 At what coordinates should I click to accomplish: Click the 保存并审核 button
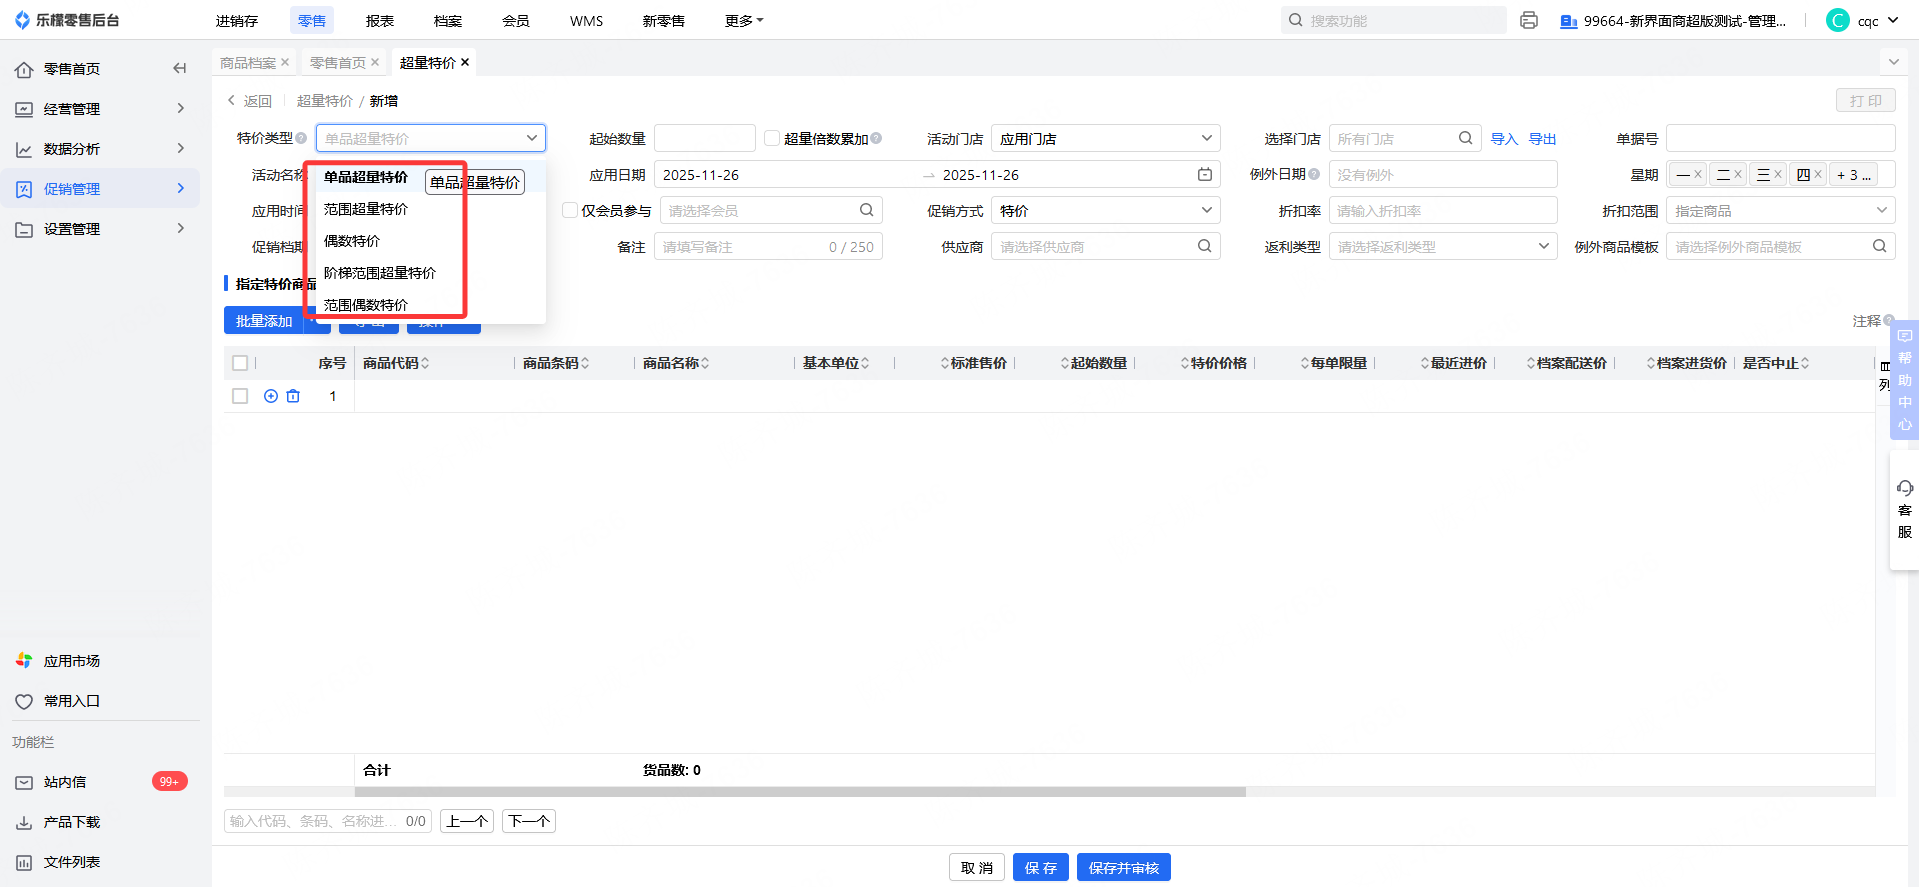(x=1123, y=868)
